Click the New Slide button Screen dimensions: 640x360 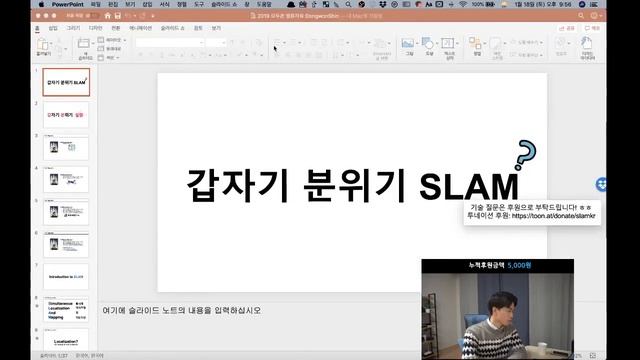(x=84, y=43)
